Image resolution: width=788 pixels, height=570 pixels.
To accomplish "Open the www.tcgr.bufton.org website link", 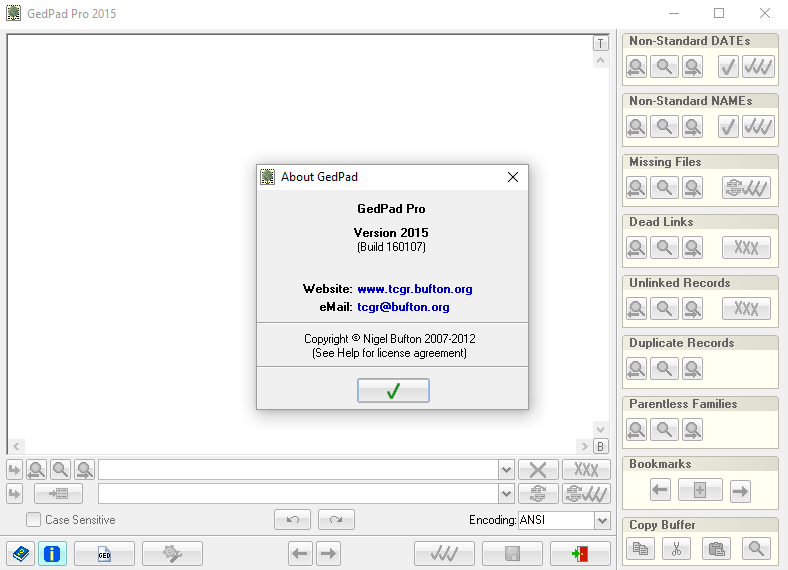I will [415, 289].
